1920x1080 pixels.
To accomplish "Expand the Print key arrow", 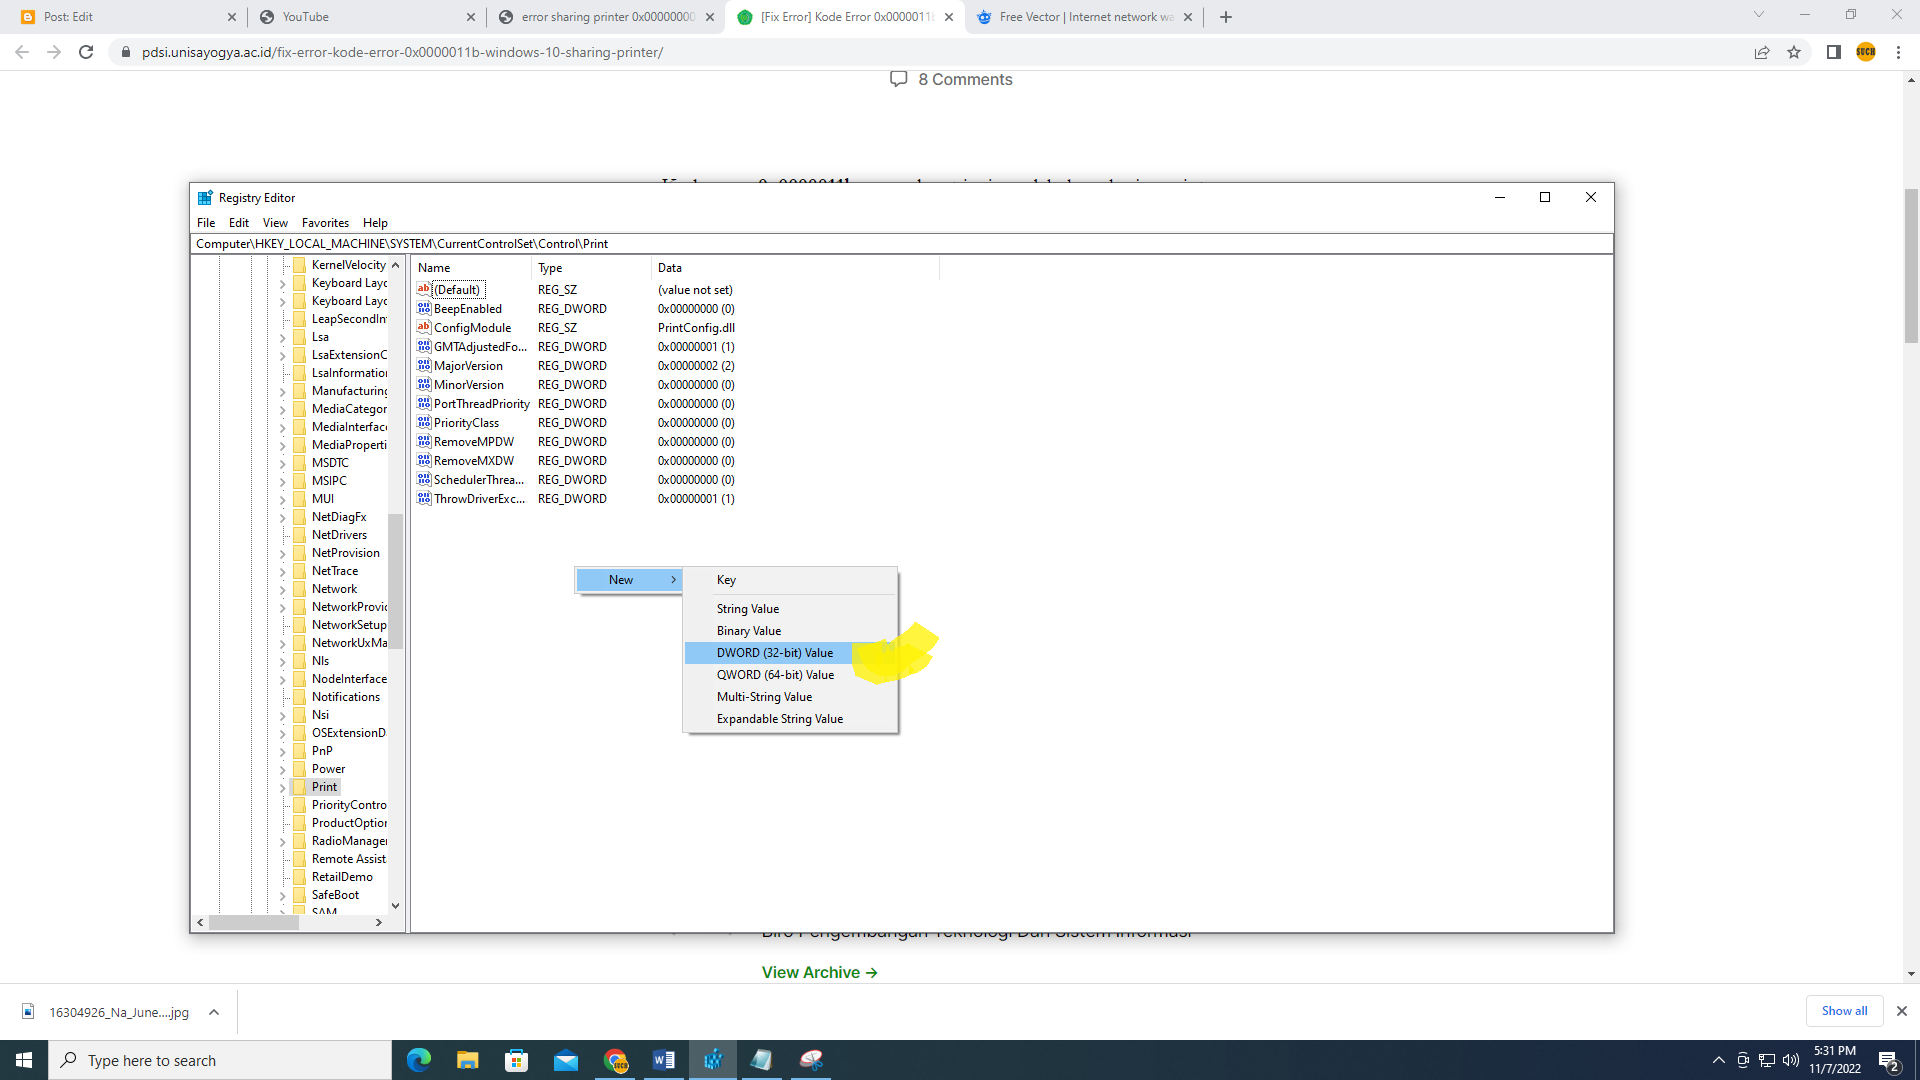I will coord(283,788).
